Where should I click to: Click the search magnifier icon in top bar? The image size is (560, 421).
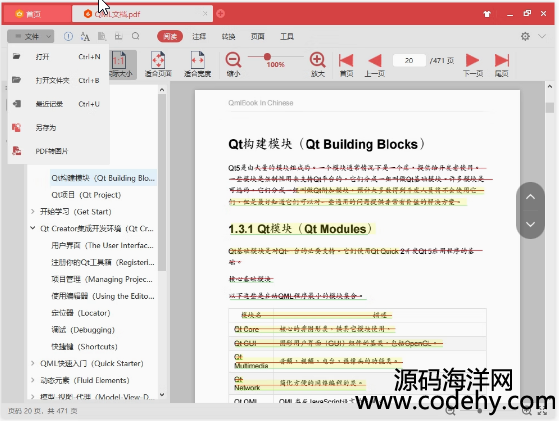pos(136,36)
